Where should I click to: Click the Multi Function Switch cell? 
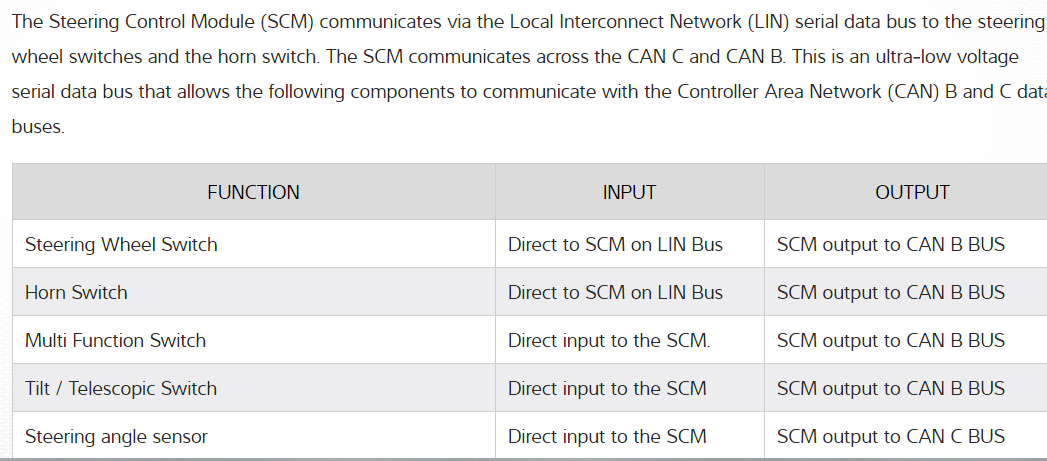click(x=115, y=340)
